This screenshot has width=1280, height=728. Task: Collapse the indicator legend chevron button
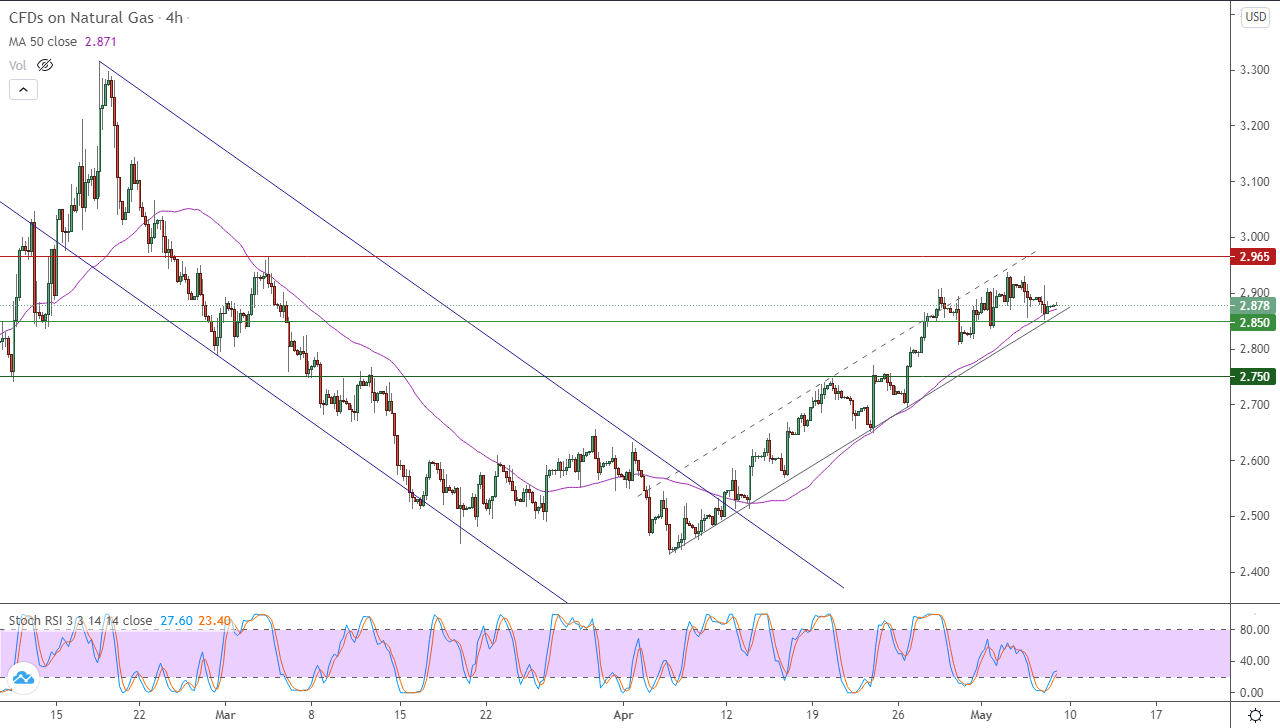click(23, 89)
